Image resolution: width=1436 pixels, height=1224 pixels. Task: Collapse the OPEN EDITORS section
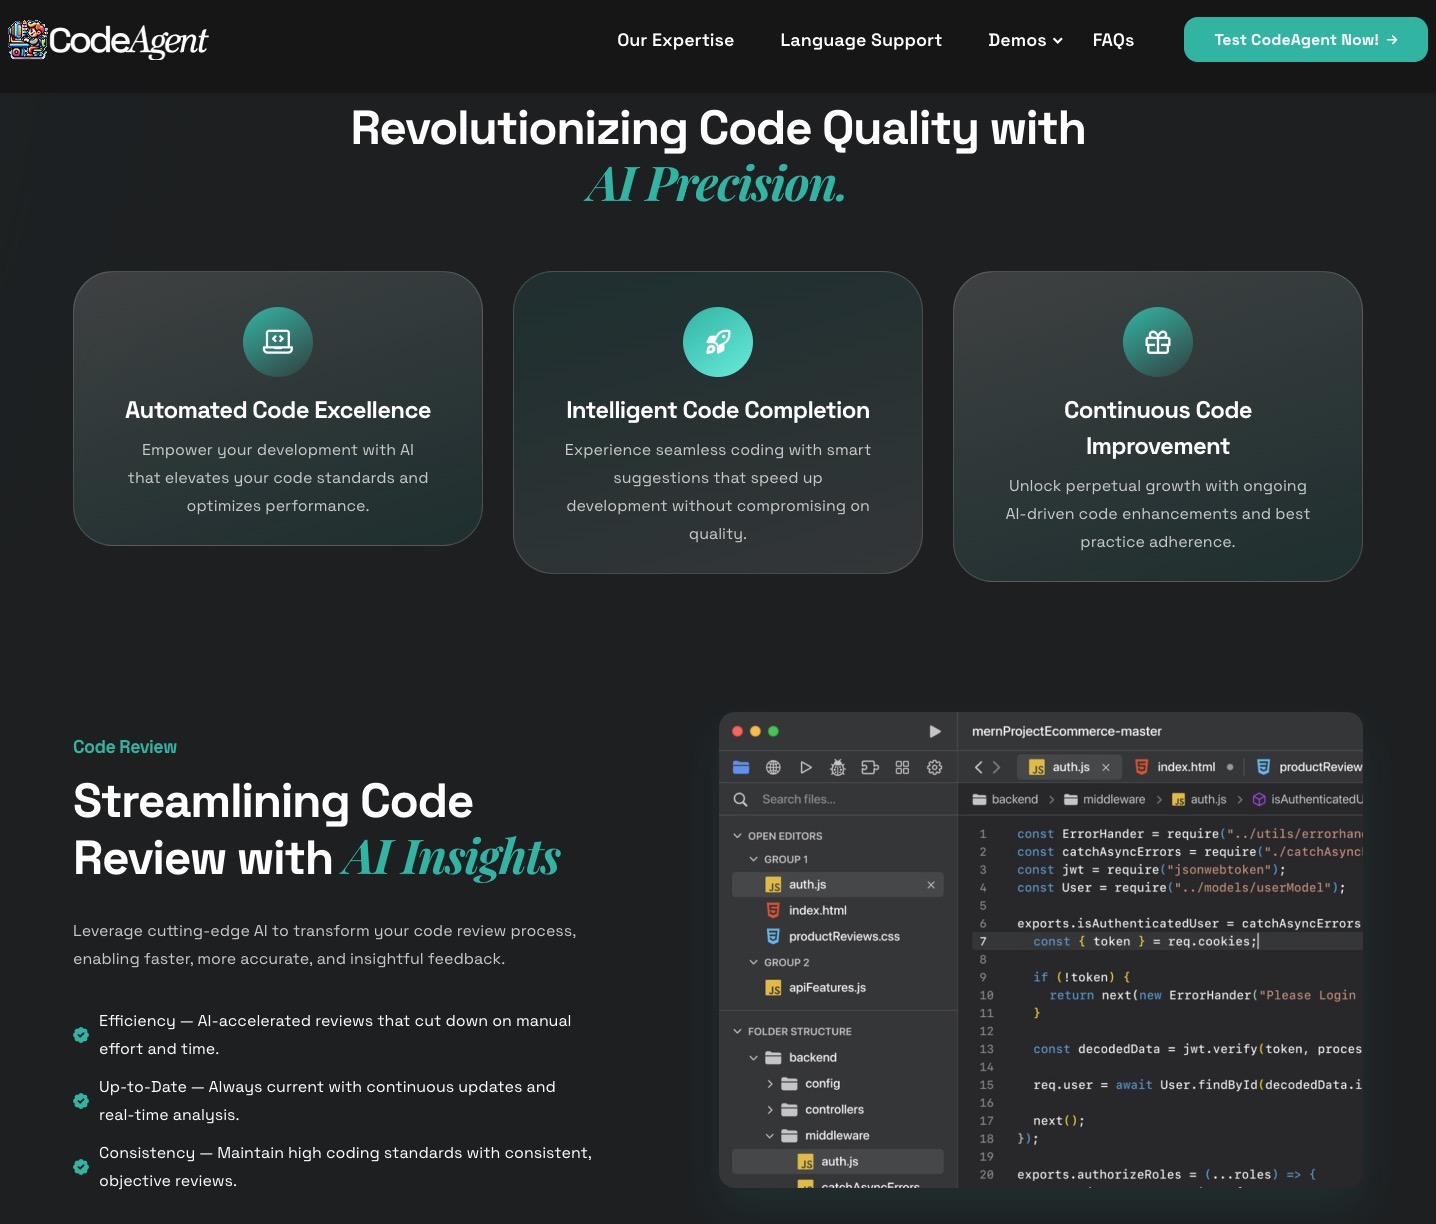point(738,836)
